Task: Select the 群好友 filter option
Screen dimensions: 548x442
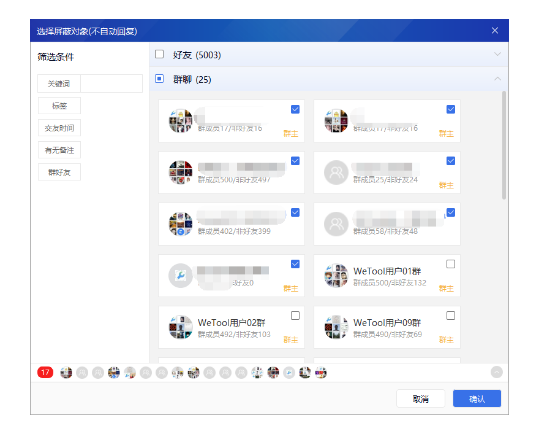Action: pos(59,172)
